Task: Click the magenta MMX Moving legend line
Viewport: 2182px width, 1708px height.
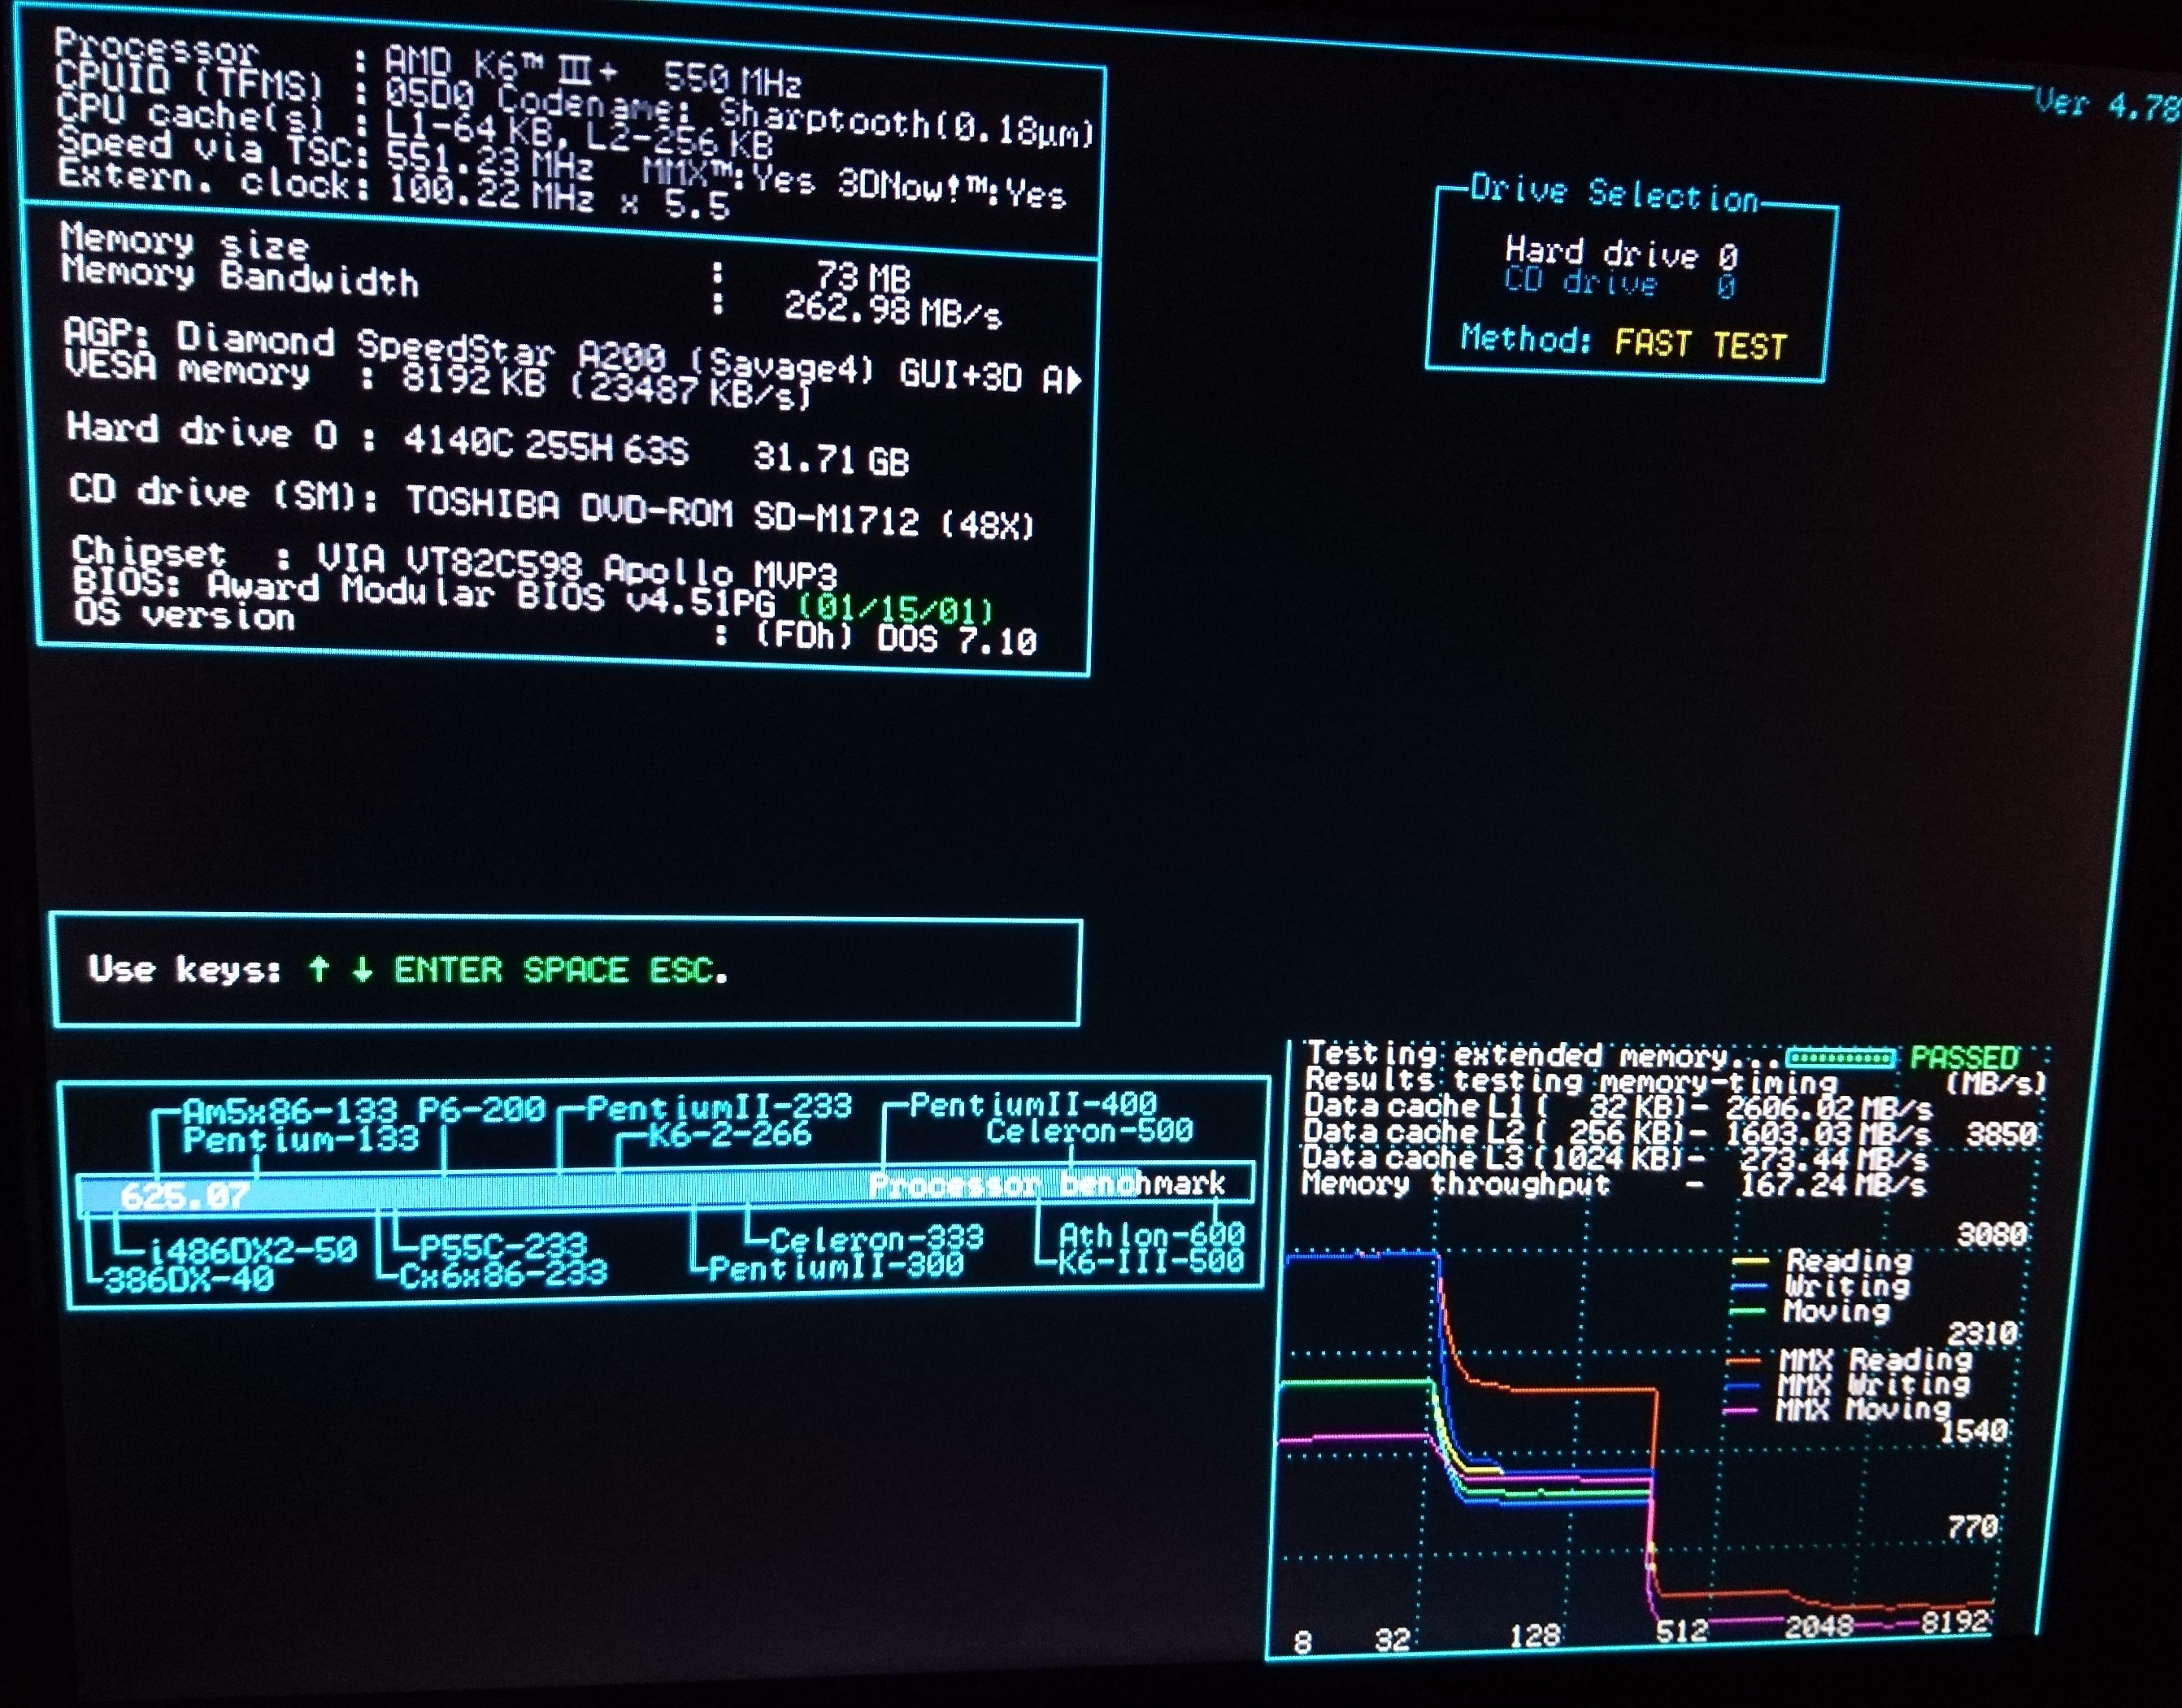Action: 1740,1411
